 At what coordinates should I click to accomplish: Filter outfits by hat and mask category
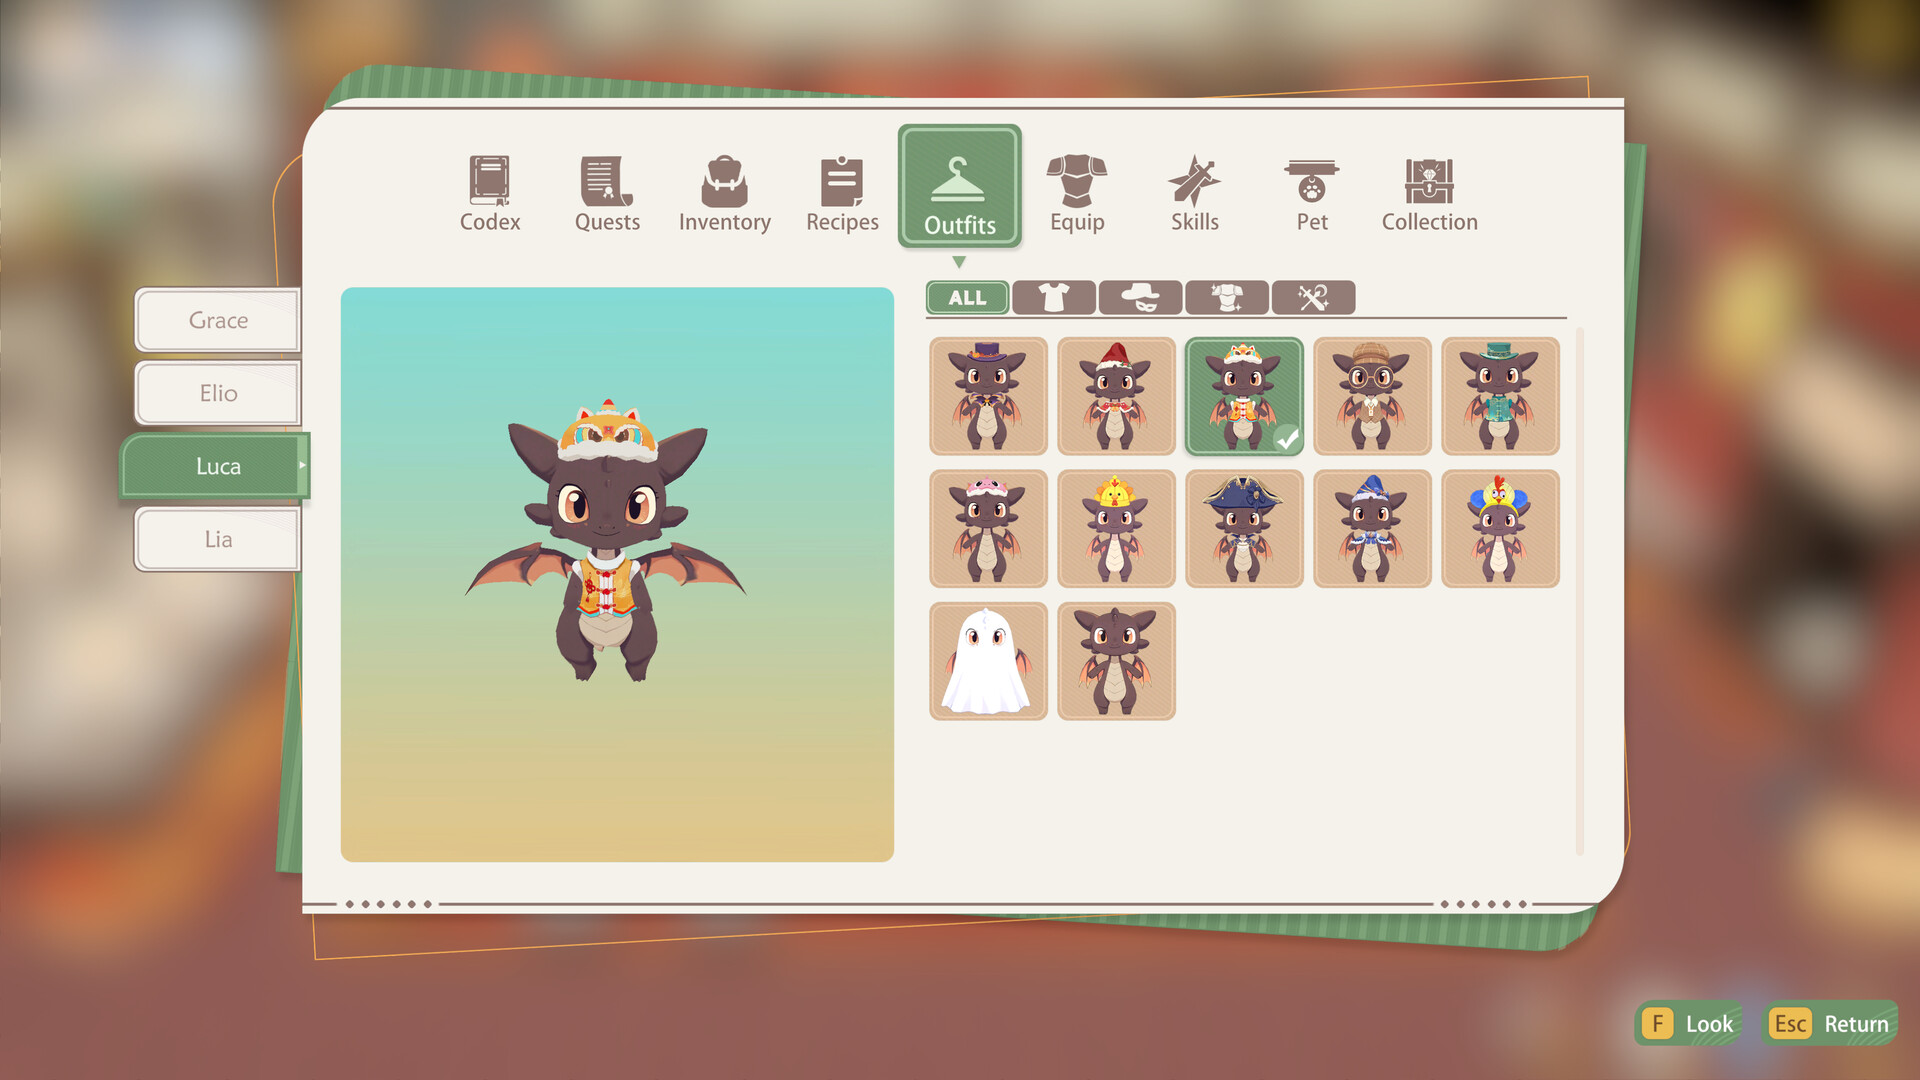(x=1140, y=297)
